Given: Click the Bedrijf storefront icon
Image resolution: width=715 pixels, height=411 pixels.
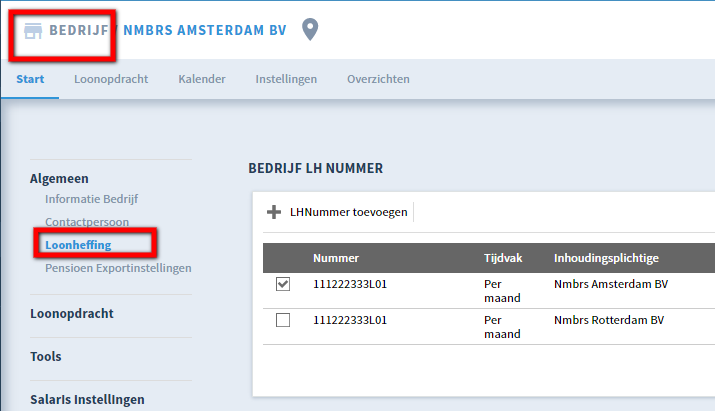Looking at the screenshot, I should tap(33, 31).
